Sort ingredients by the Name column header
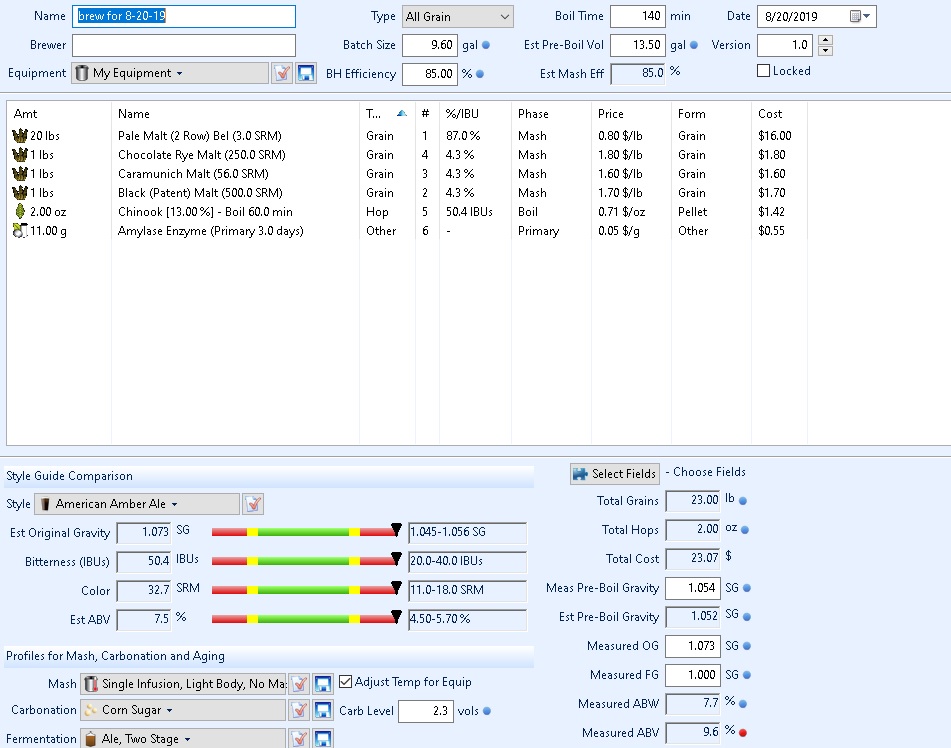The image size is (951, 748). click(x=235, y=113)
